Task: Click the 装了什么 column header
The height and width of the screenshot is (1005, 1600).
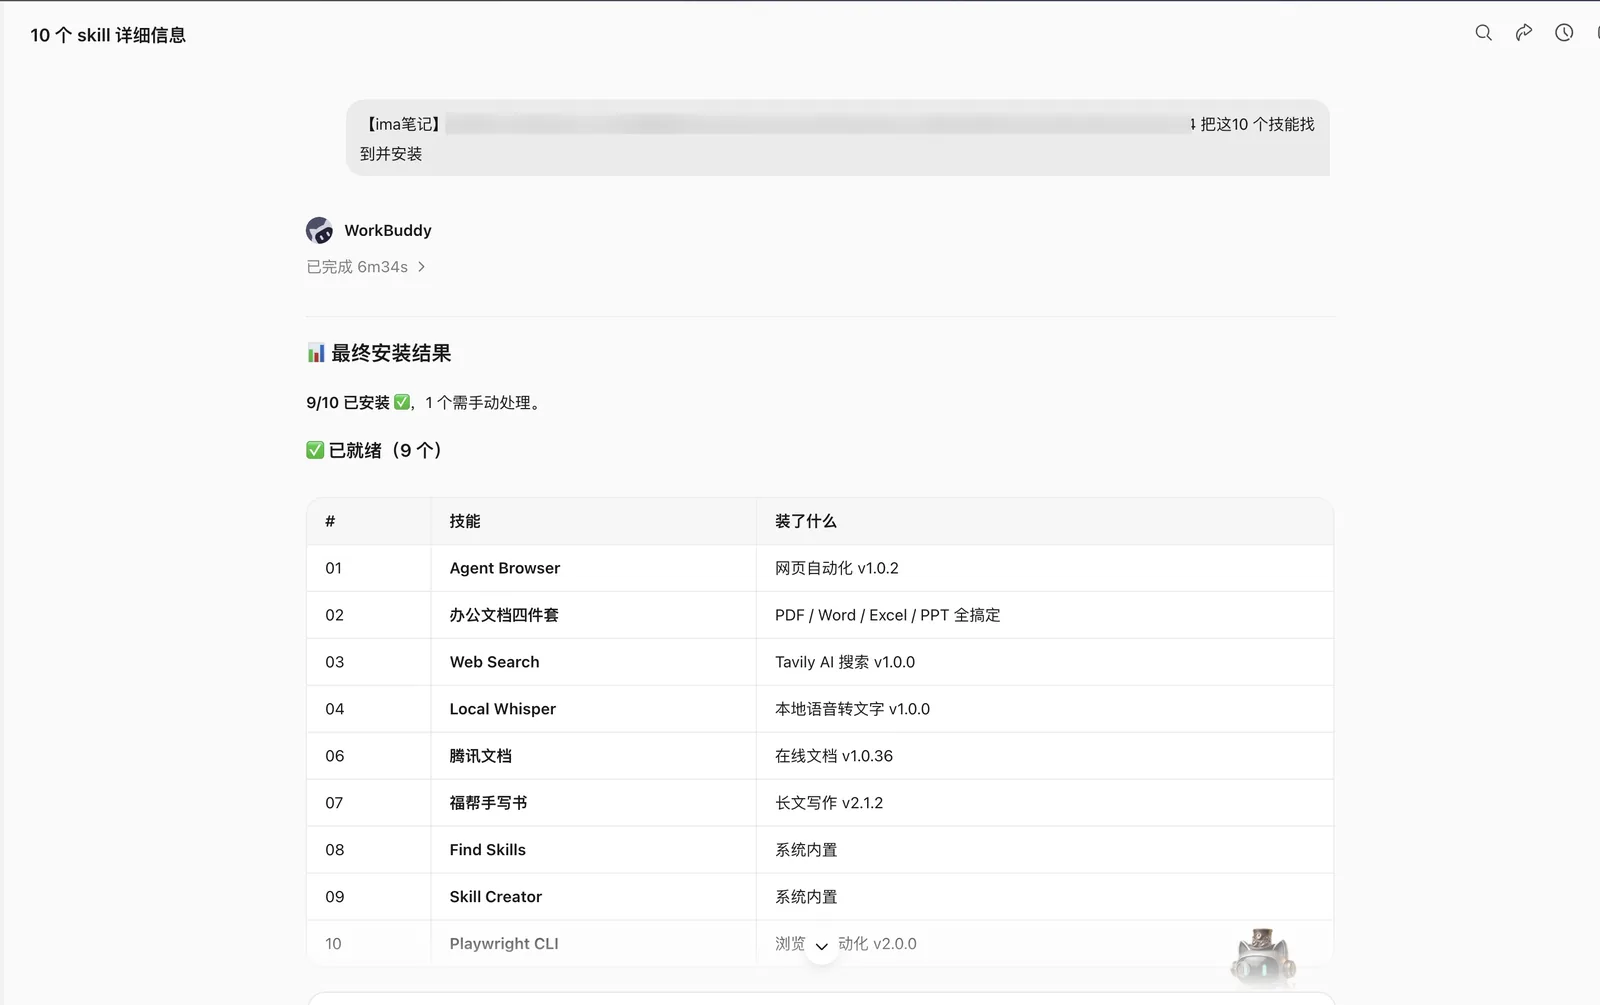Action: [x=806, y=521]
